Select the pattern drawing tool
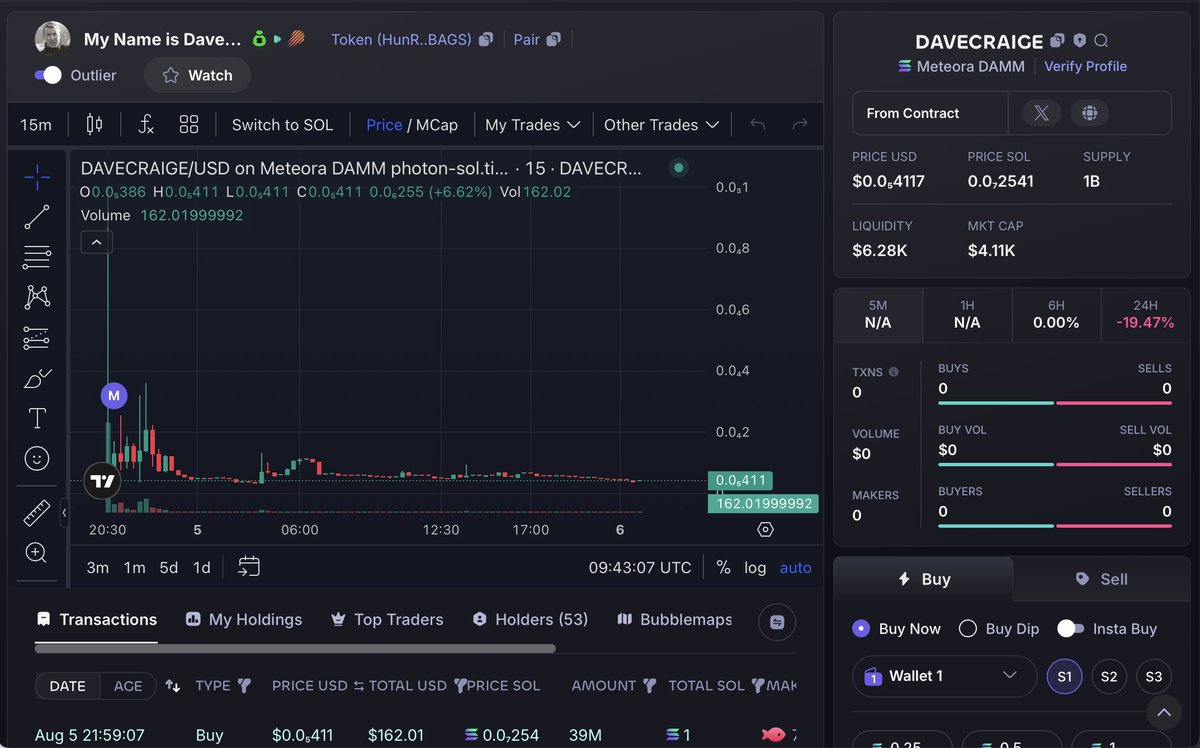This screenshot has width=1200, height=748. (37, 297)
